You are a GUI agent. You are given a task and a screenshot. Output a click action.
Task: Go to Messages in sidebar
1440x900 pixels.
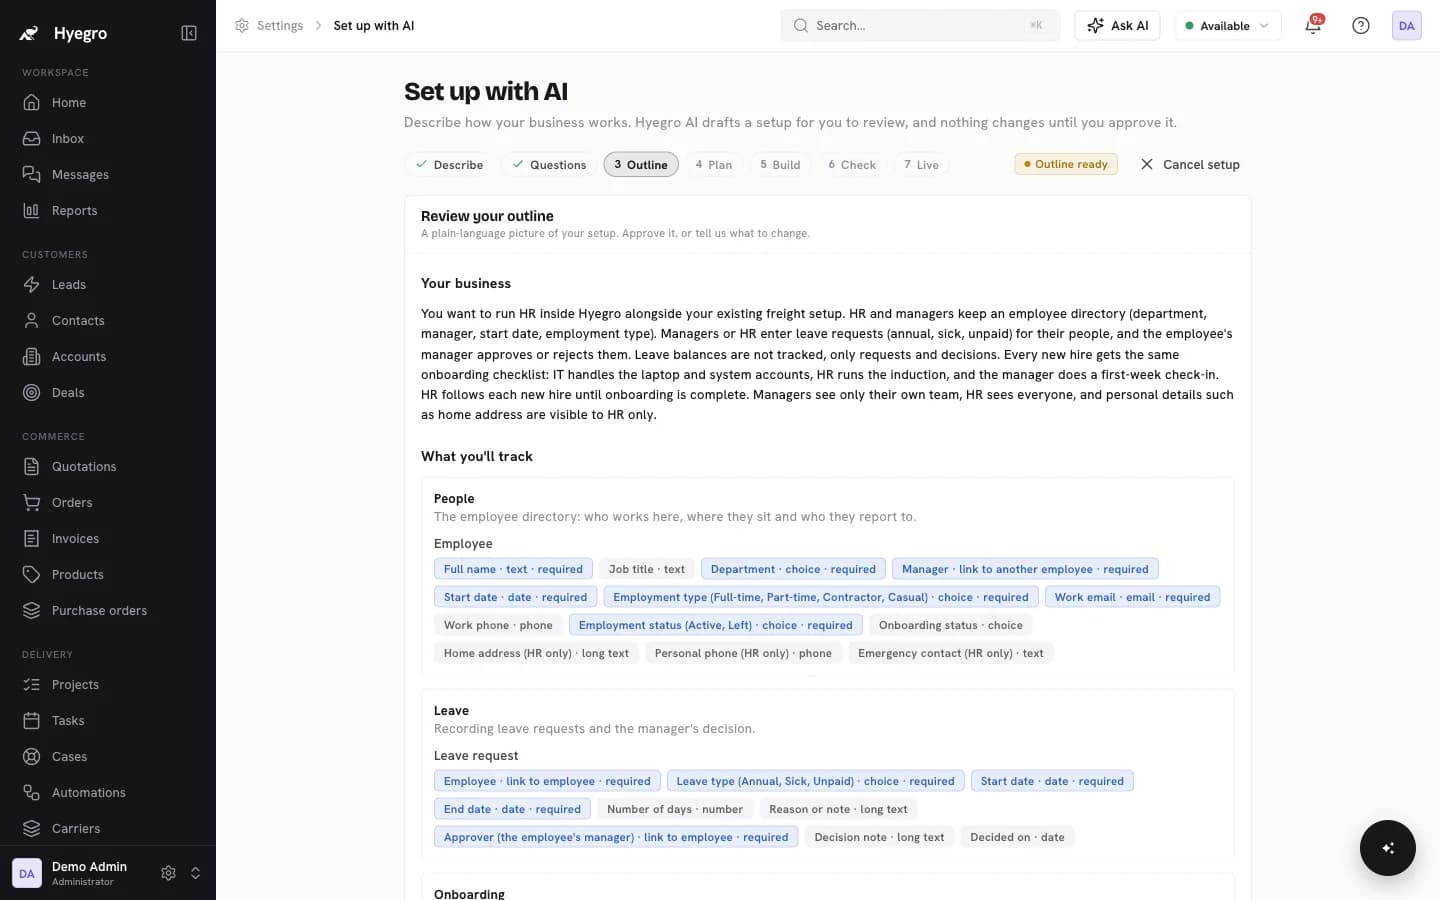(x=108, y=174)
